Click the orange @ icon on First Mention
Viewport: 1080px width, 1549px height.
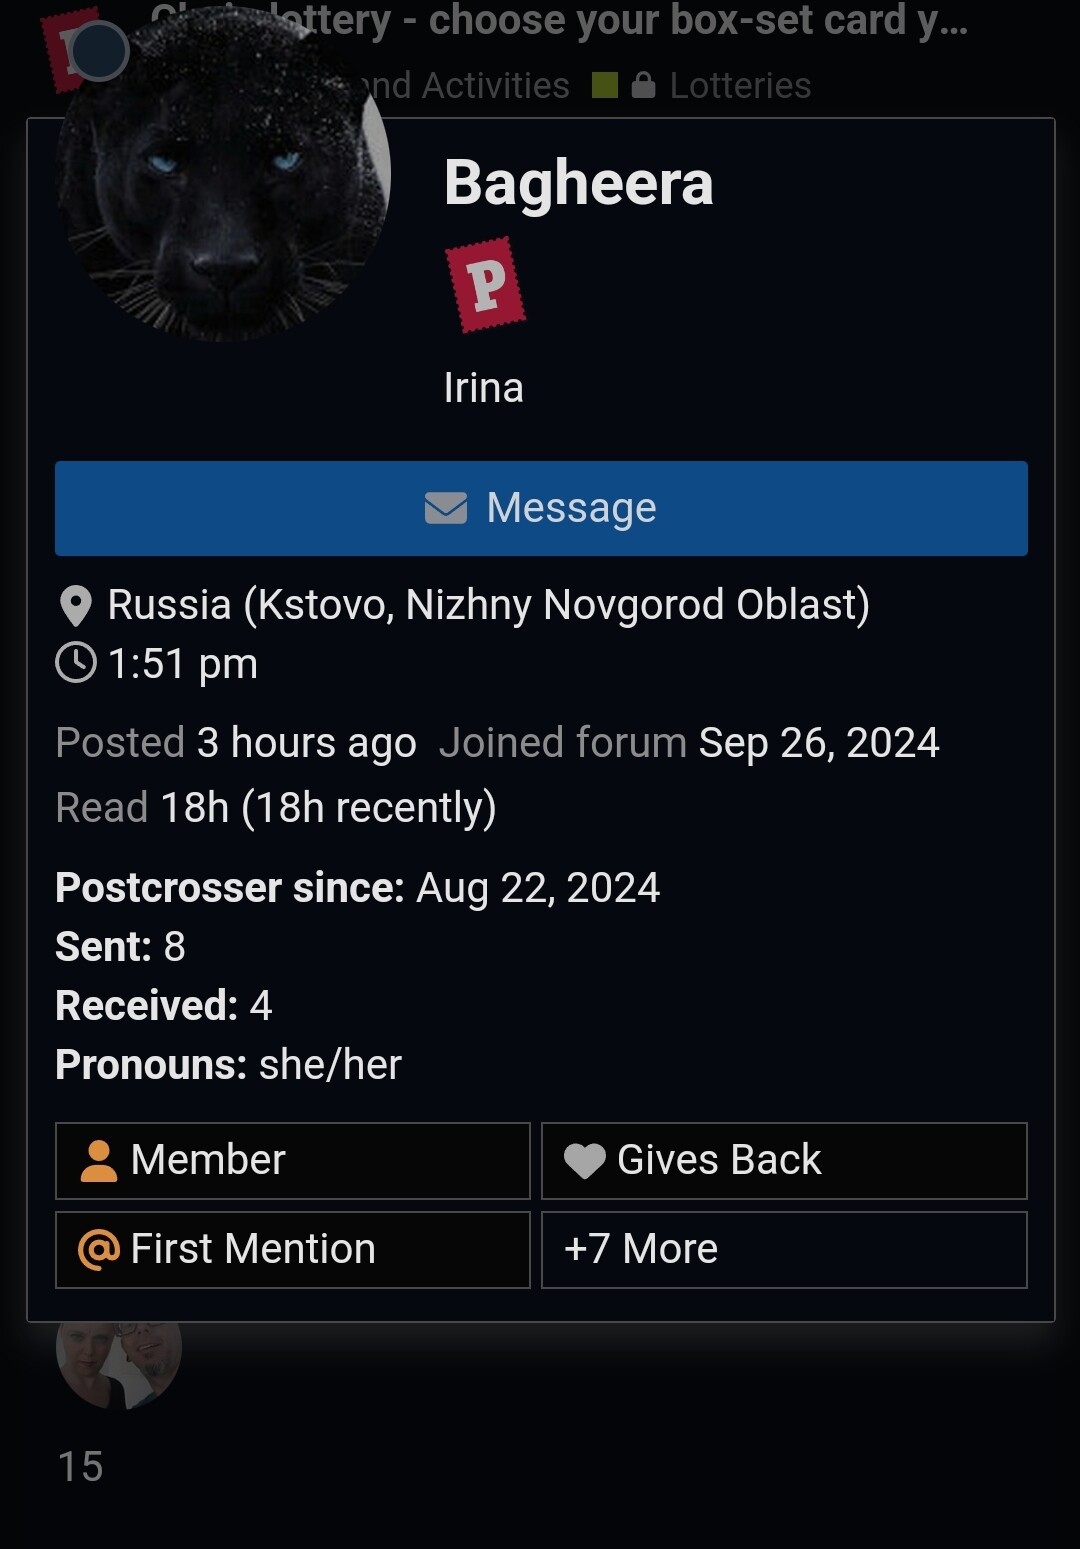98,1250
